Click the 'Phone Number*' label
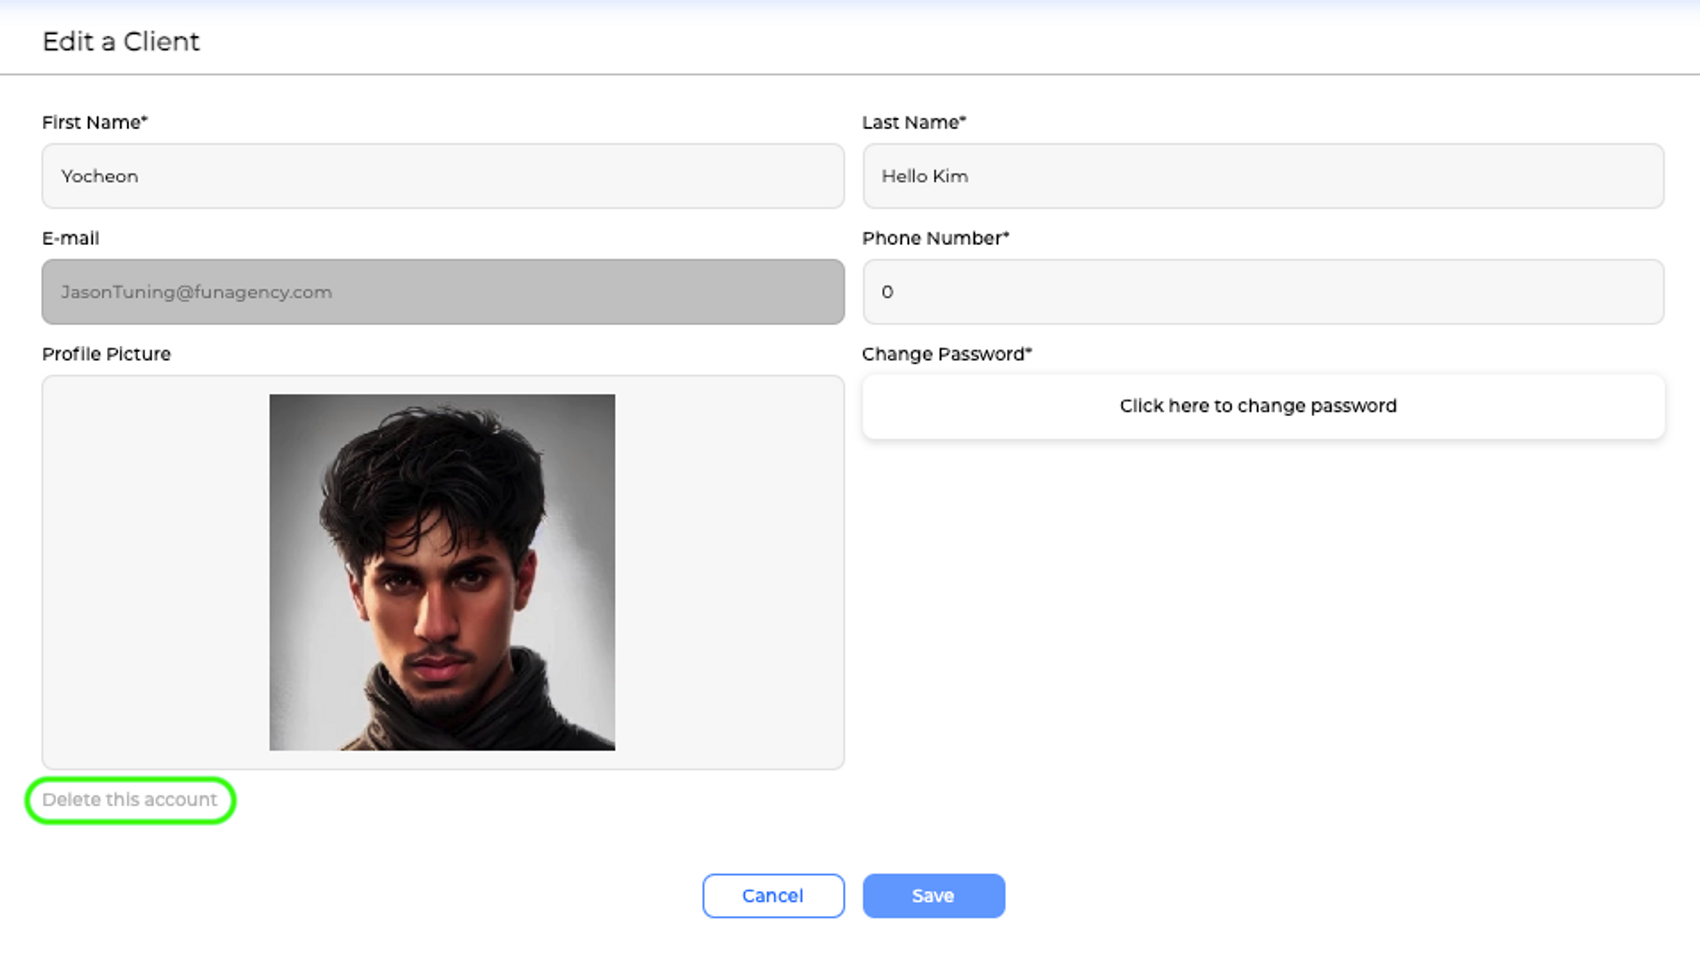This screenshot has height=964, width=1700. (935, 238)
